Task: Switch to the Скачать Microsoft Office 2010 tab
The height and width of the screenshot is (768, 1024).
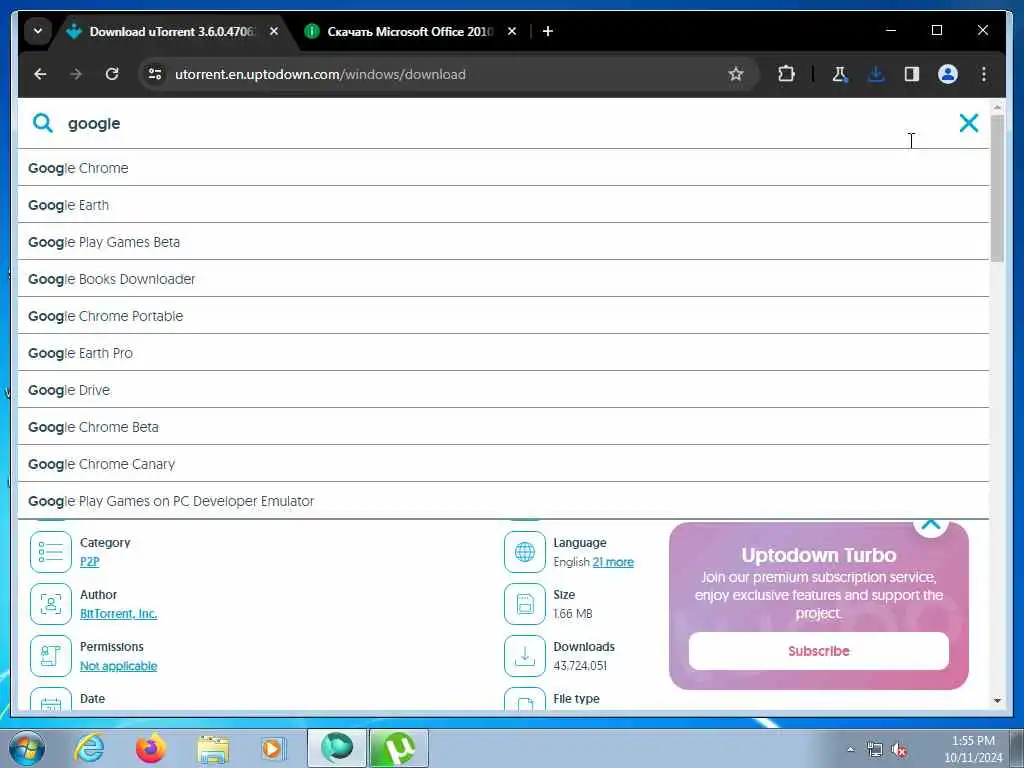Action: (x=409, y=31)
